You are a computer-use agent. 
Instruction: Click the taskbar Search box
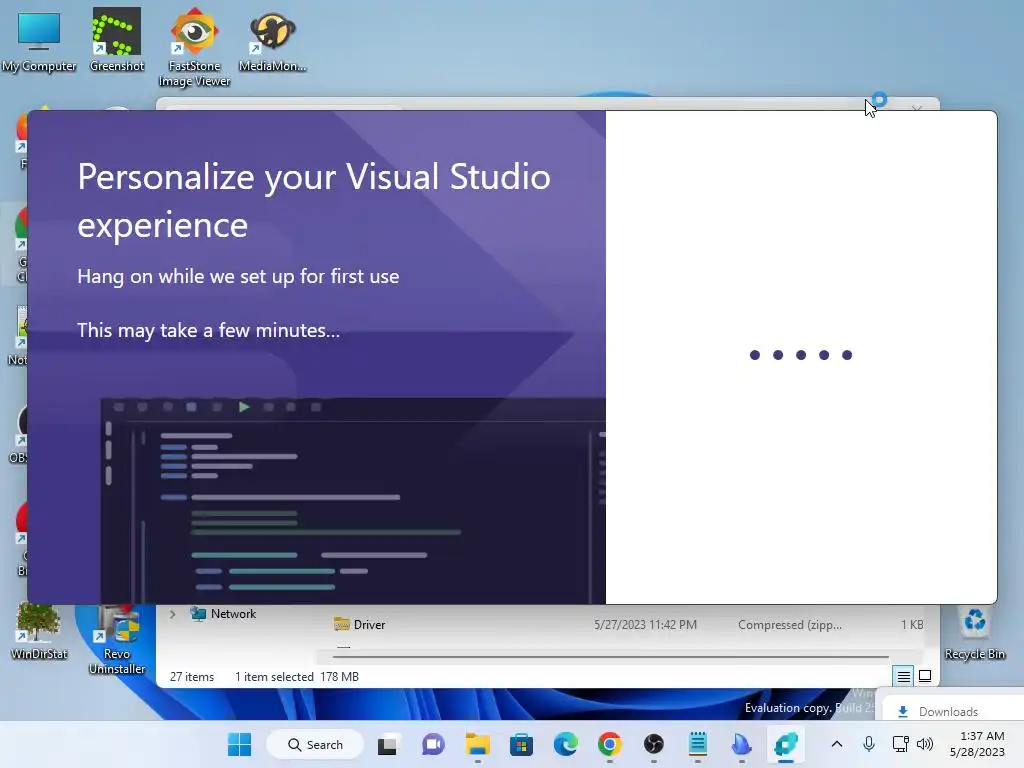pos(315,744)
